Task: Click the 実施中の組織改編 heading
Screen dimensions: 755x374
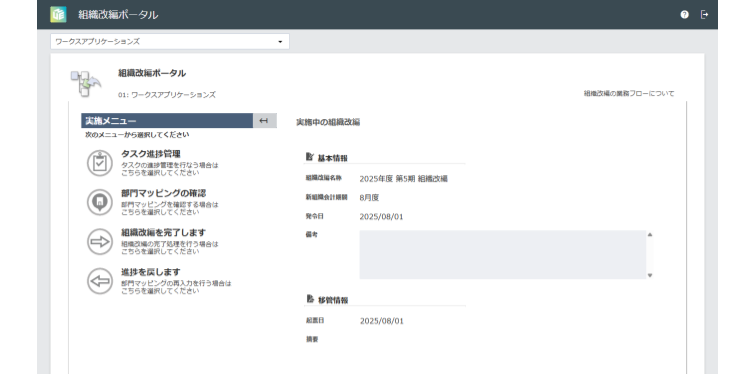Action: 328,122
